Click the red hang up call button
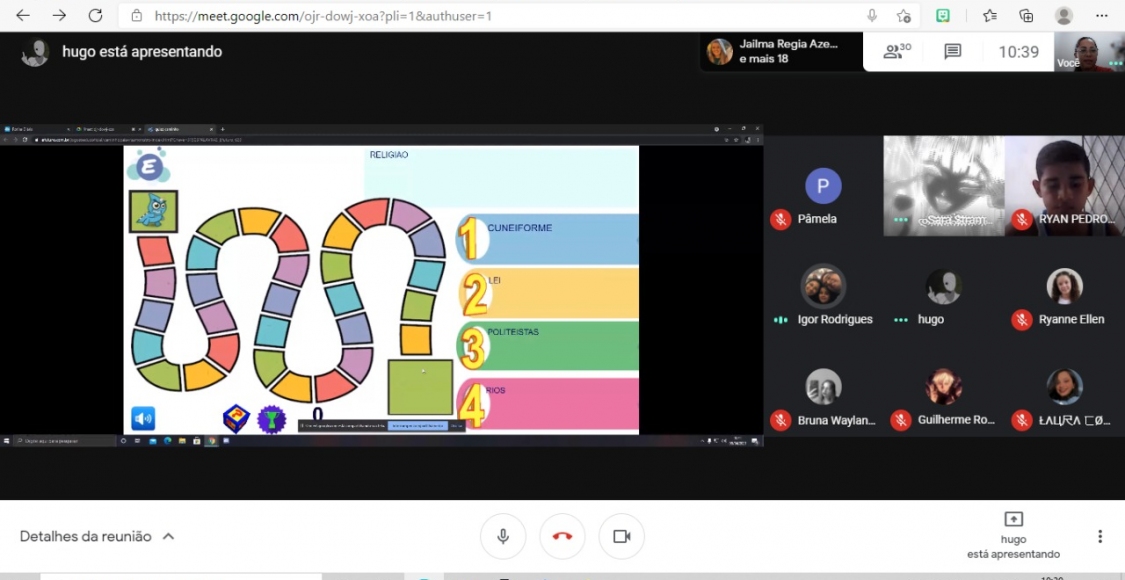Image resolution: width=1125 pixels, height=580 pixels. tap(562, 536)
